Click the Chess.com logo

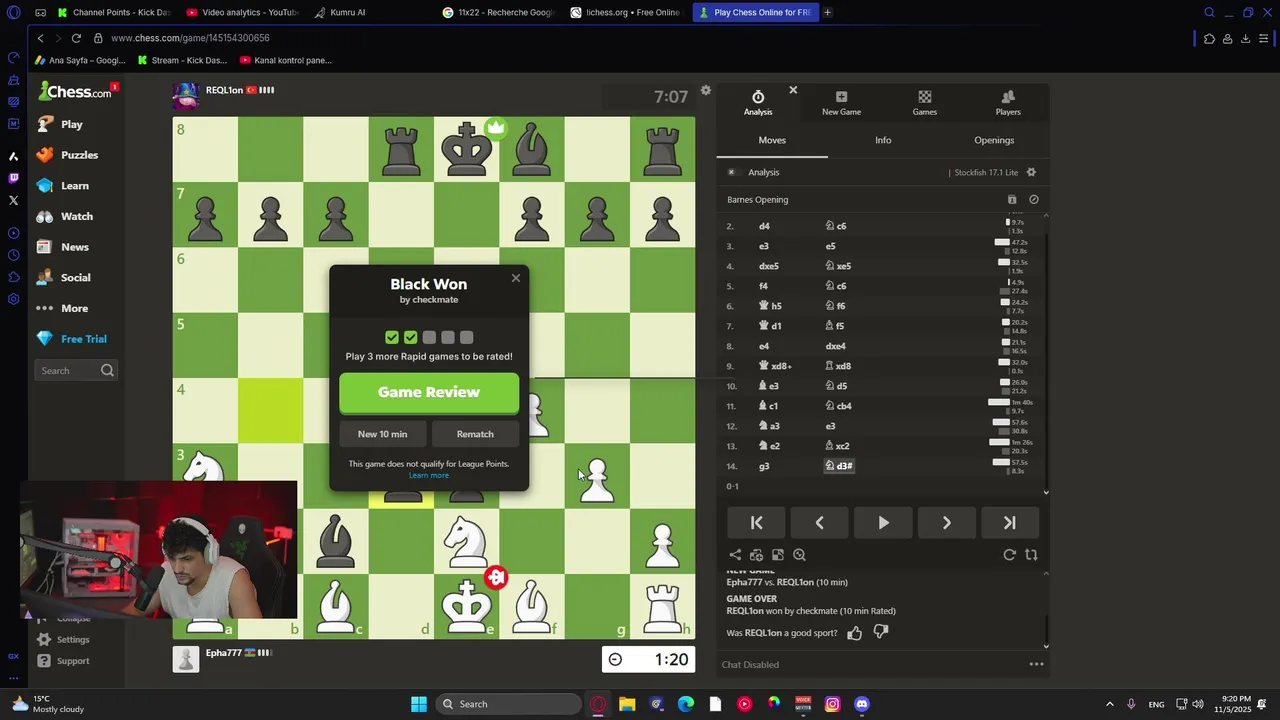point(75,92)
